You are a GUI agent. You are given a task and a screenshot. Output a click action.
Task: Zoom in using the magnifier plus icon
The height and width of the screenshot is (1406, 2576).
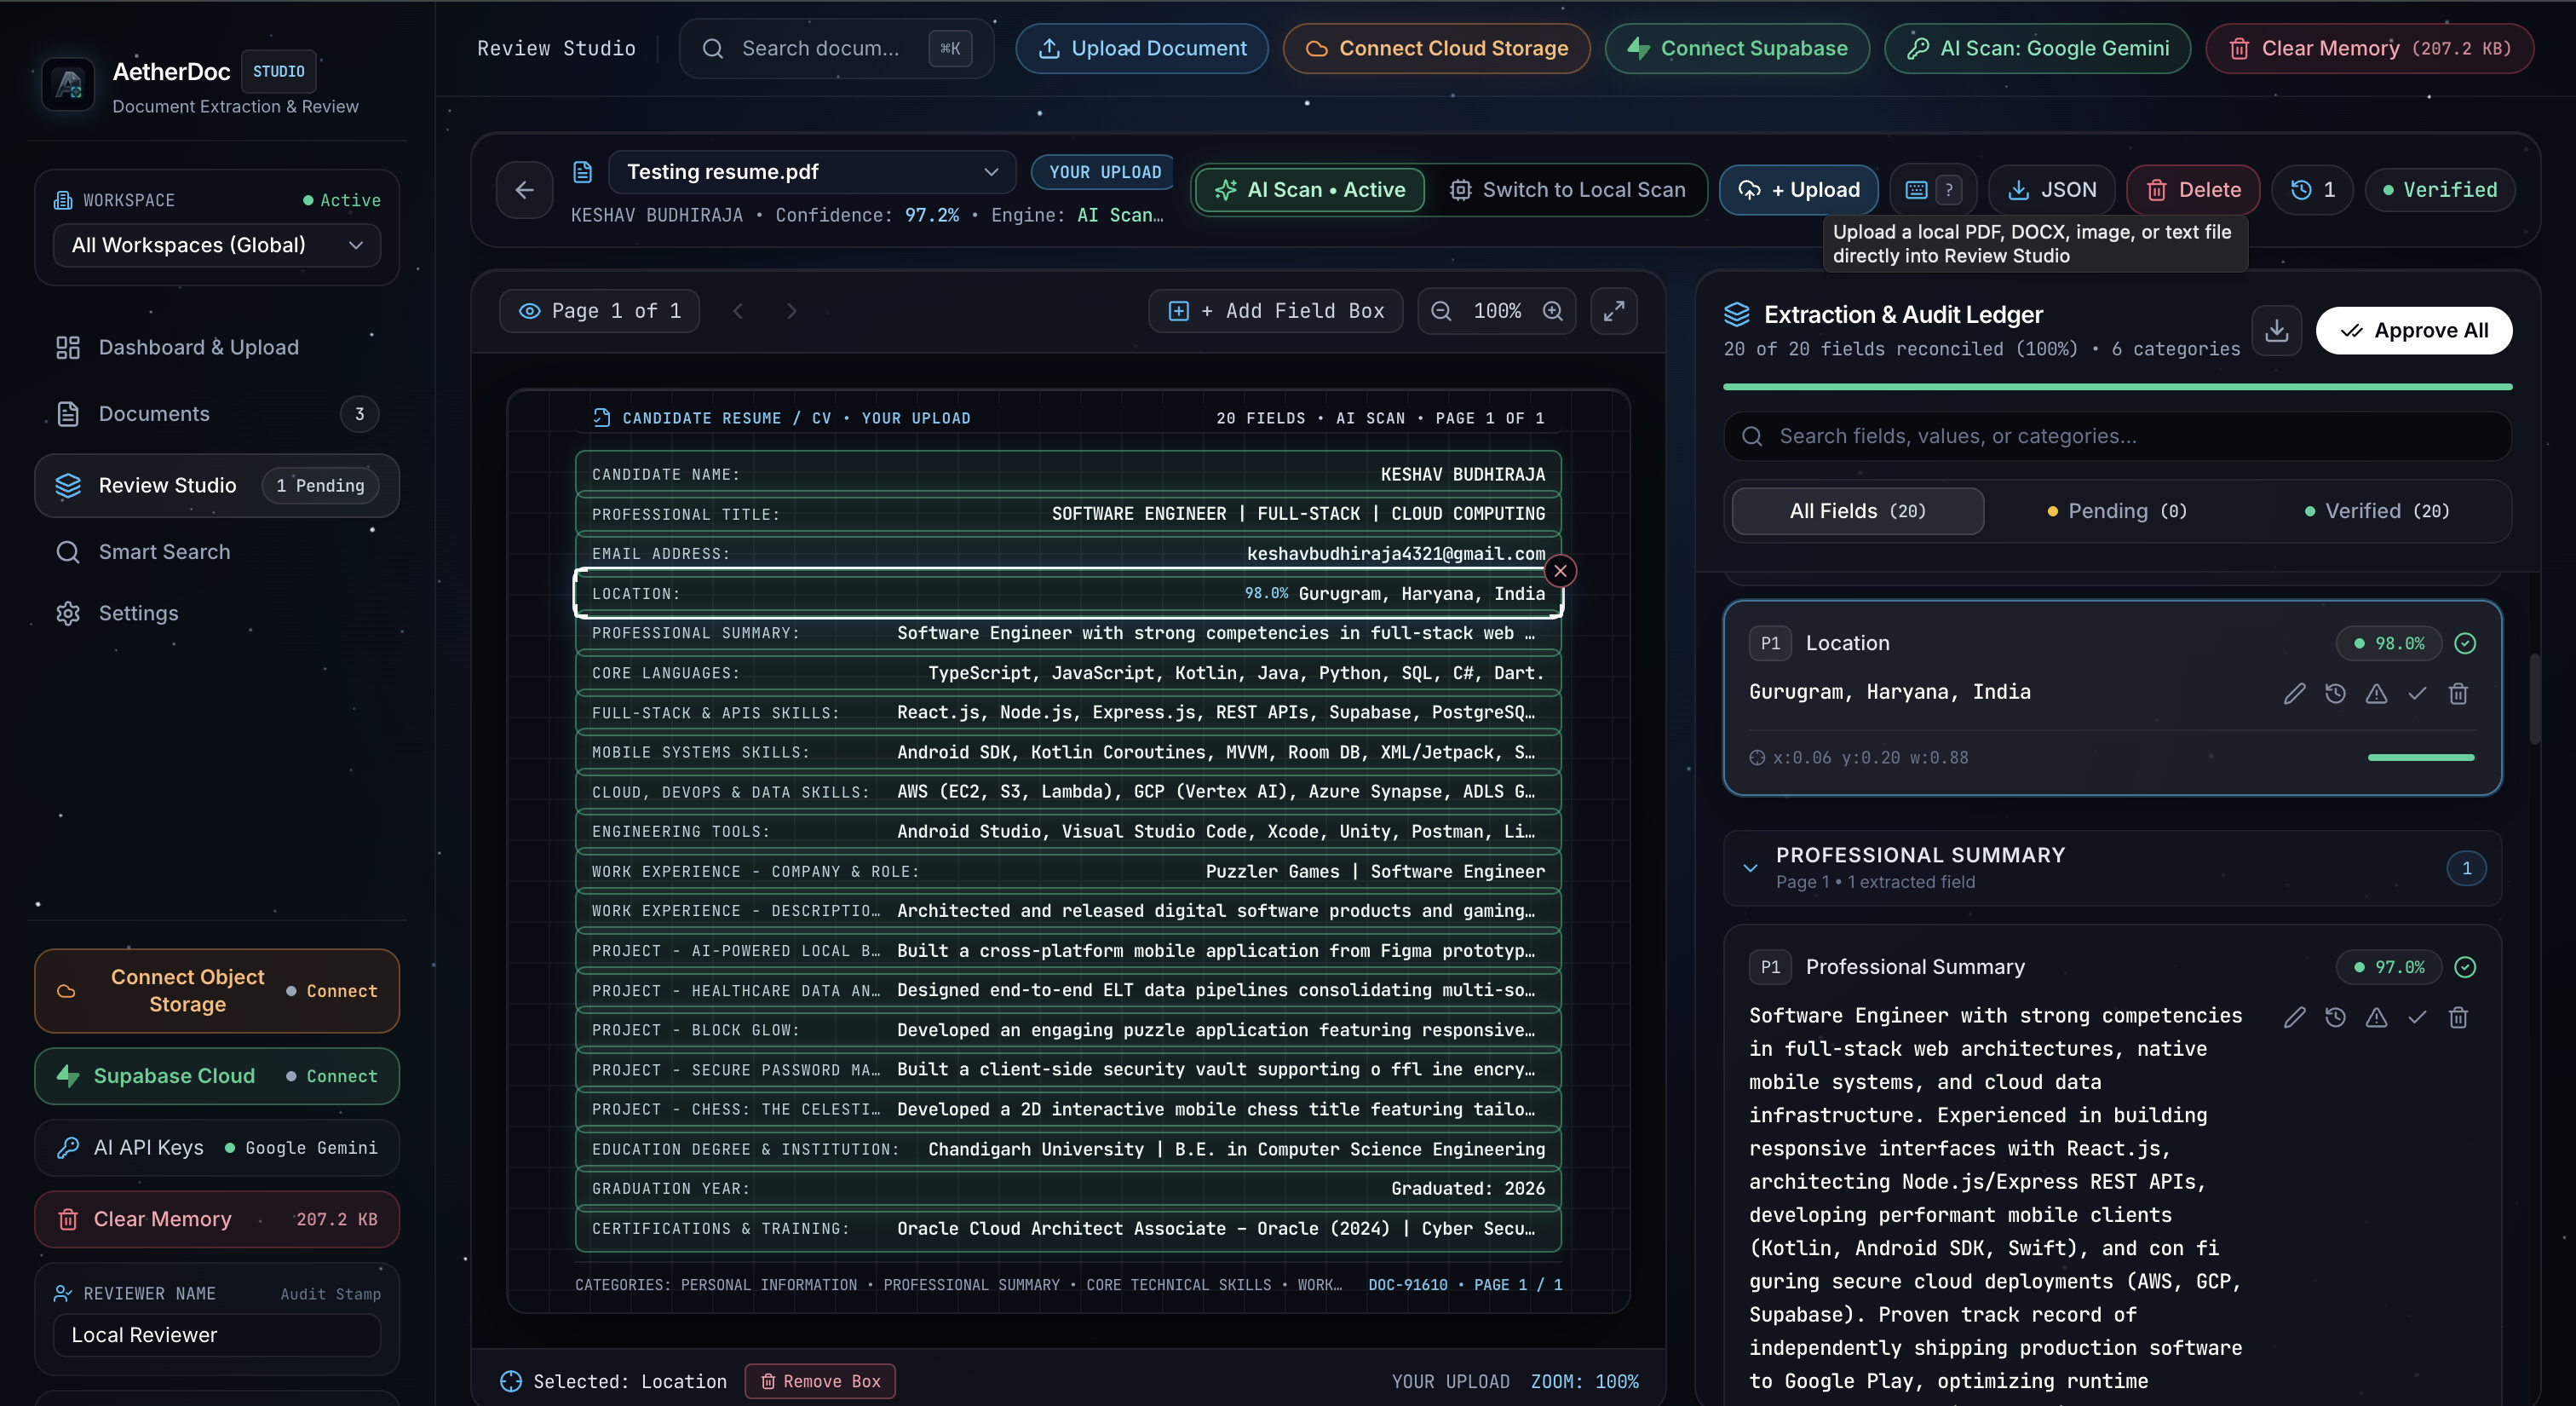[x=1552, y=311]
